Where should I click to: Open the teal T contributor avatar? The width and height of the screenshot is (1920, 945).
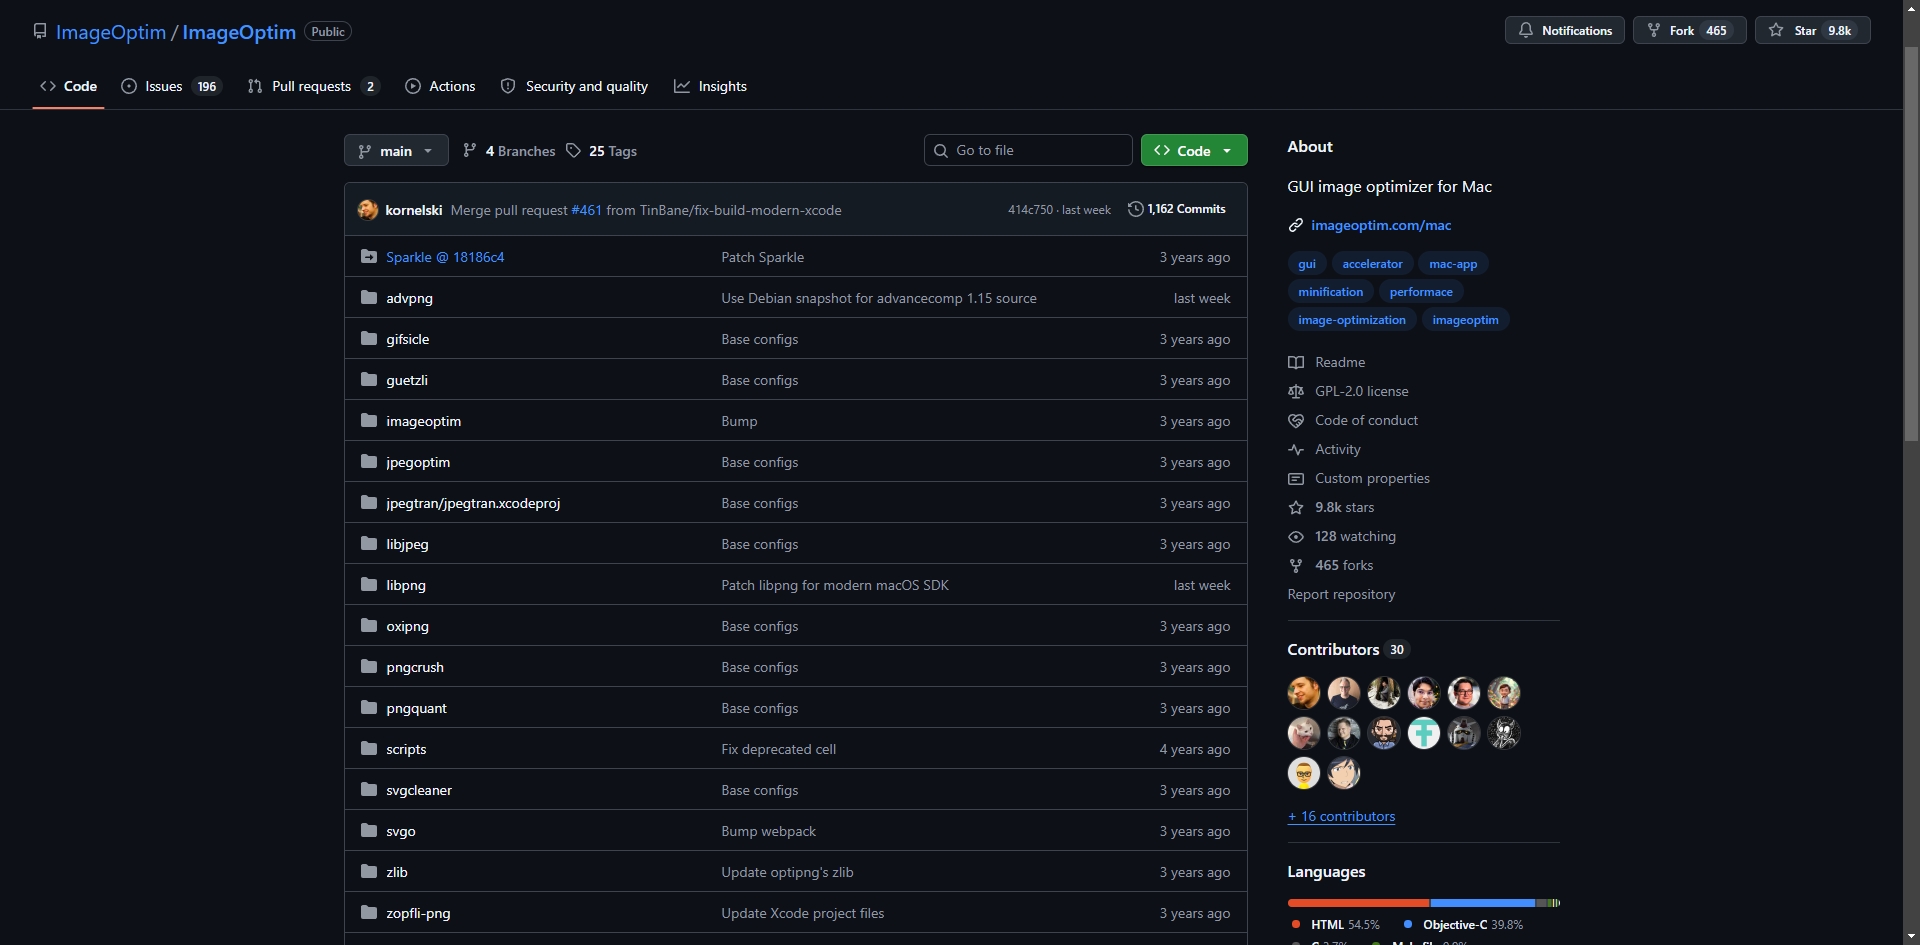pos(1424,733)
